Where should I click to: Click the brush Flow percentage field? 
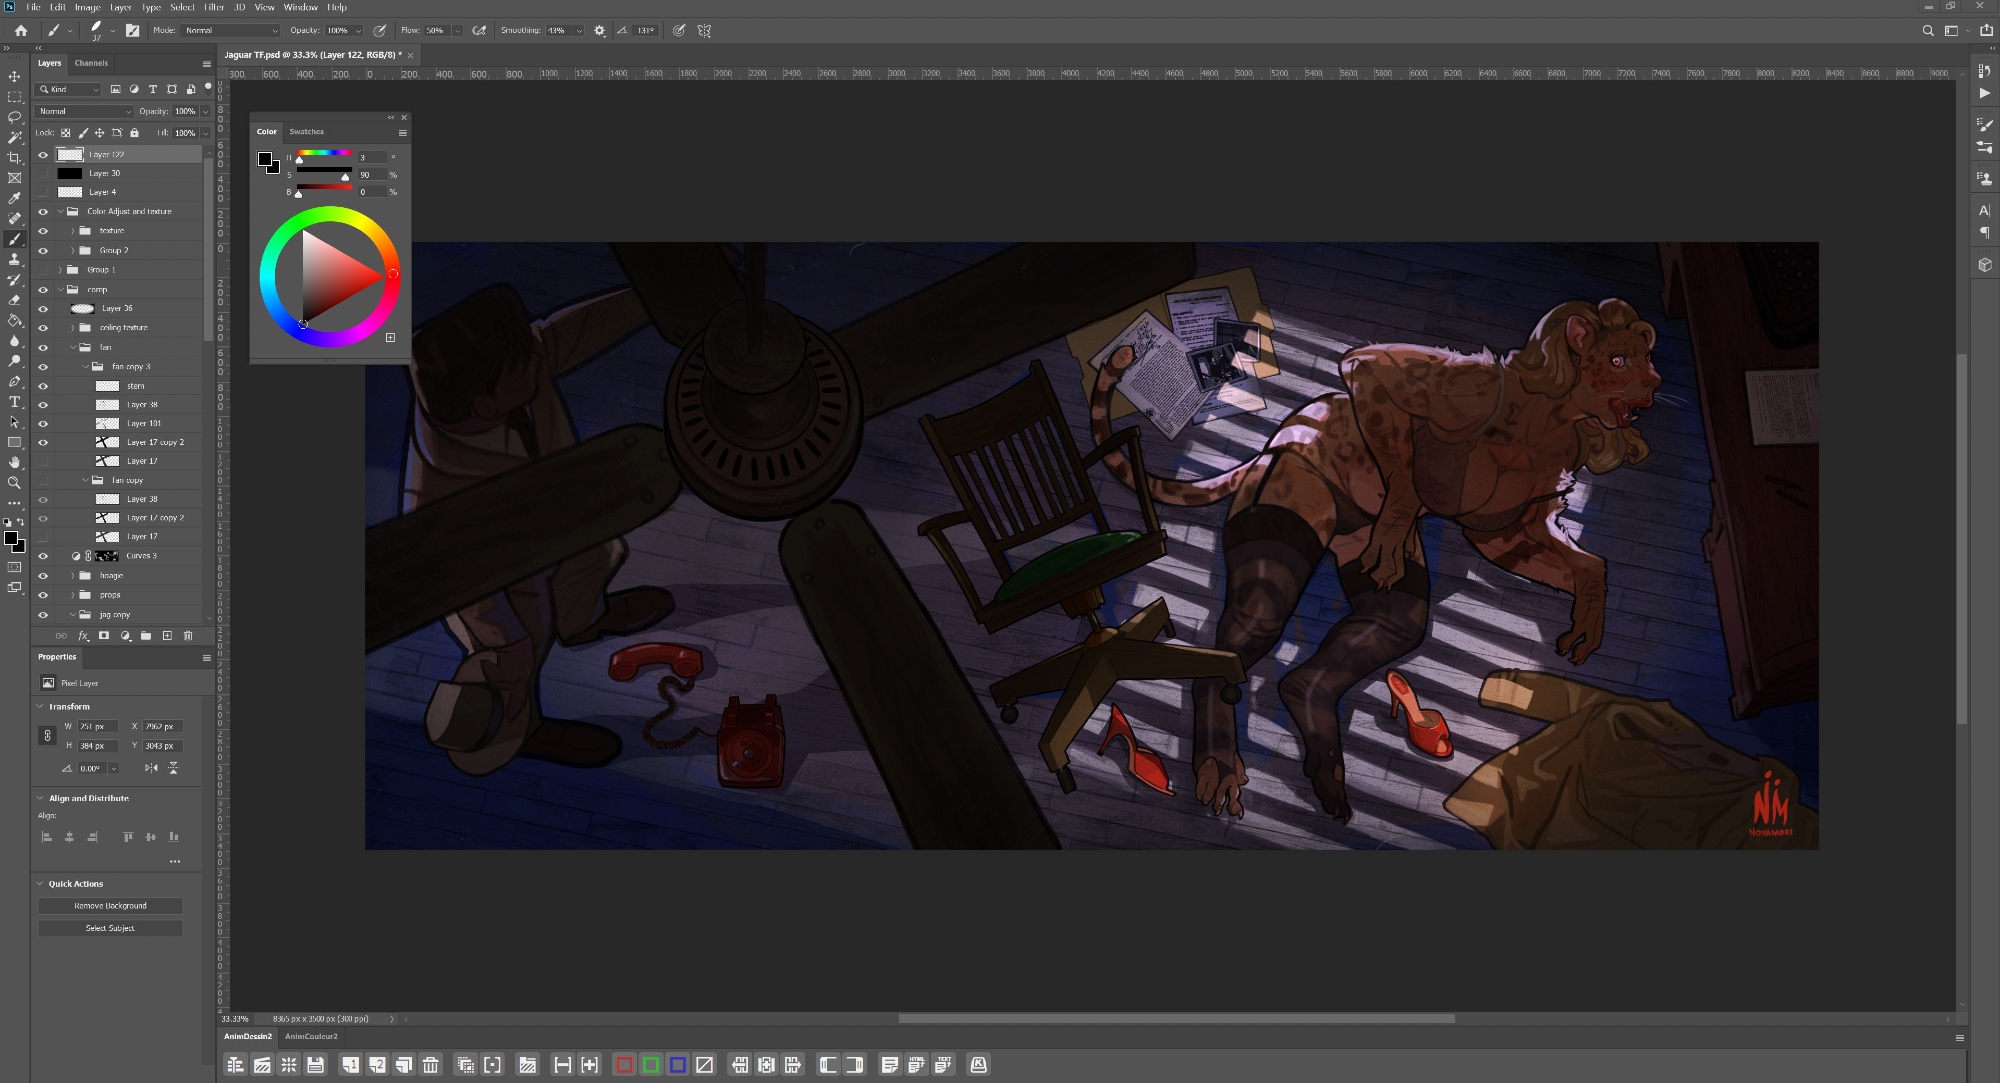click(437, 31)
